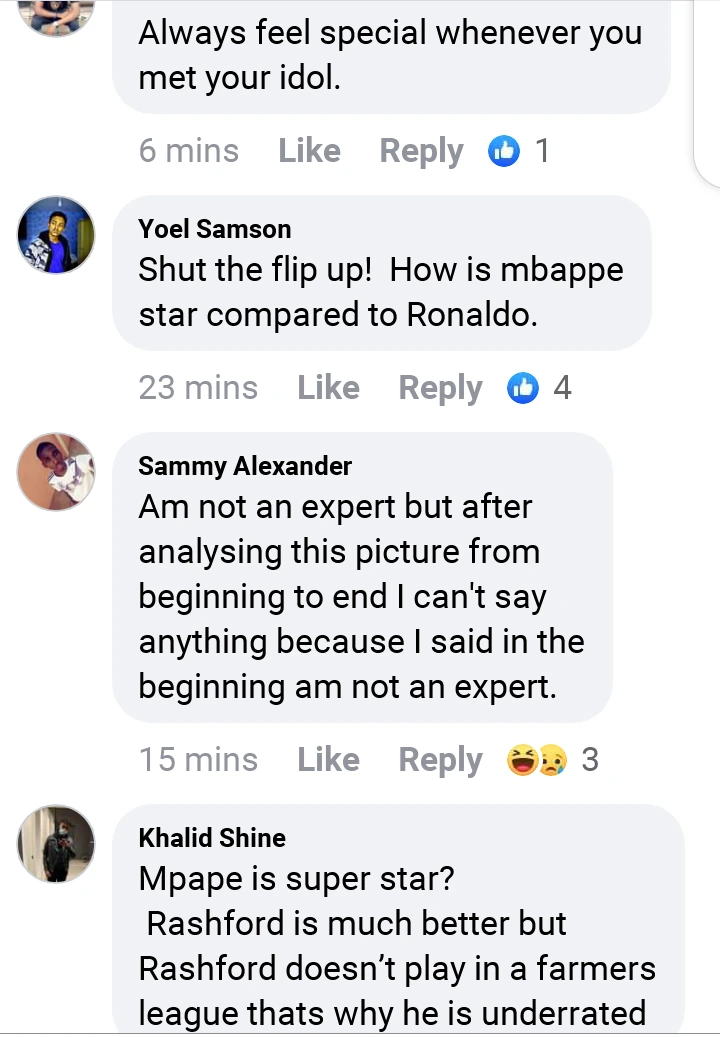Click the '15 mins' timestamp on Sammy's comment

point(198,760)
